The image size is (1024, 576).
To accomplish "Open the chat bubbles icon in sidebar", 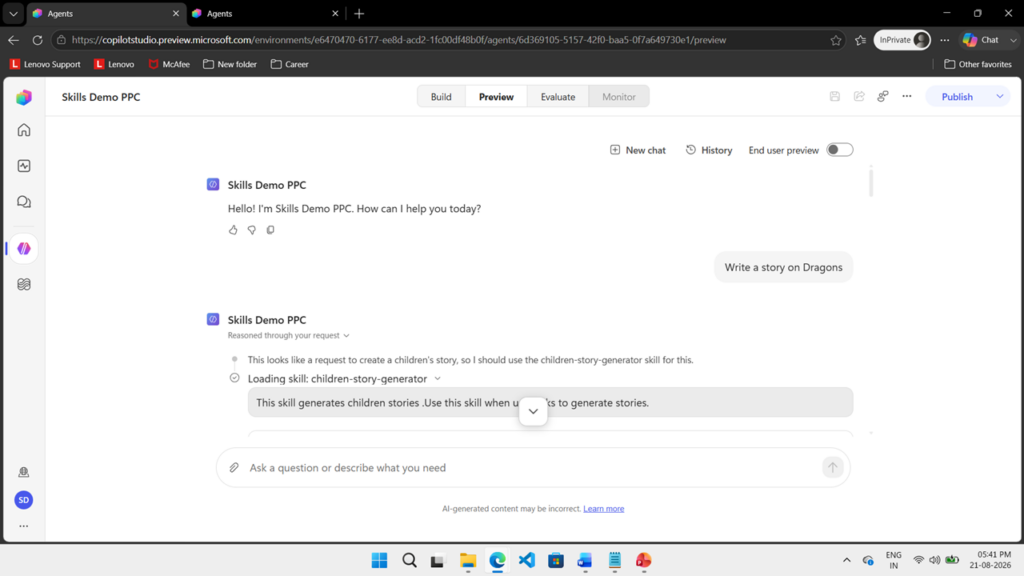I will pyautogui.click(x=24, y=202).
